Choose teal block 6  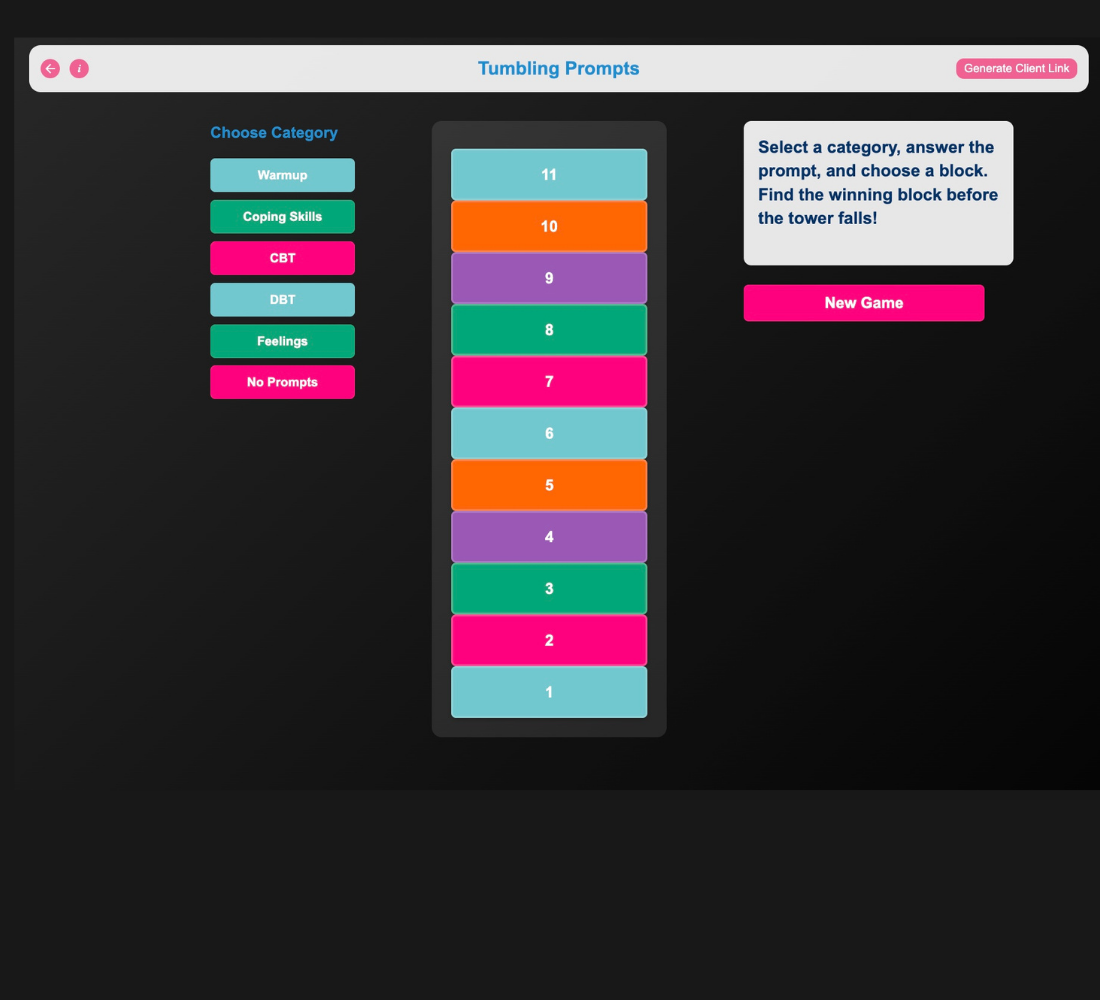[x=549, y=434]
